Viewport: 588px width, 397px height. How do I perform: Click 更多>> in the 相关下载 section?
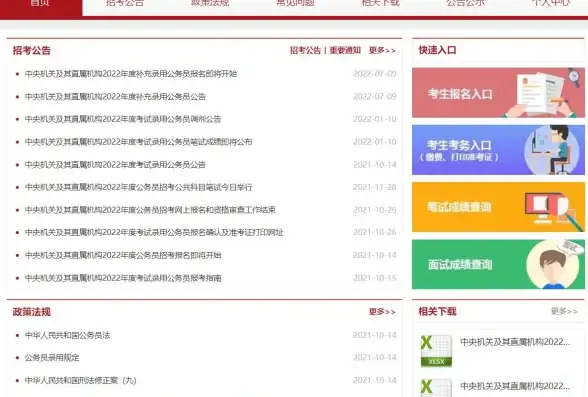(564, 311)
